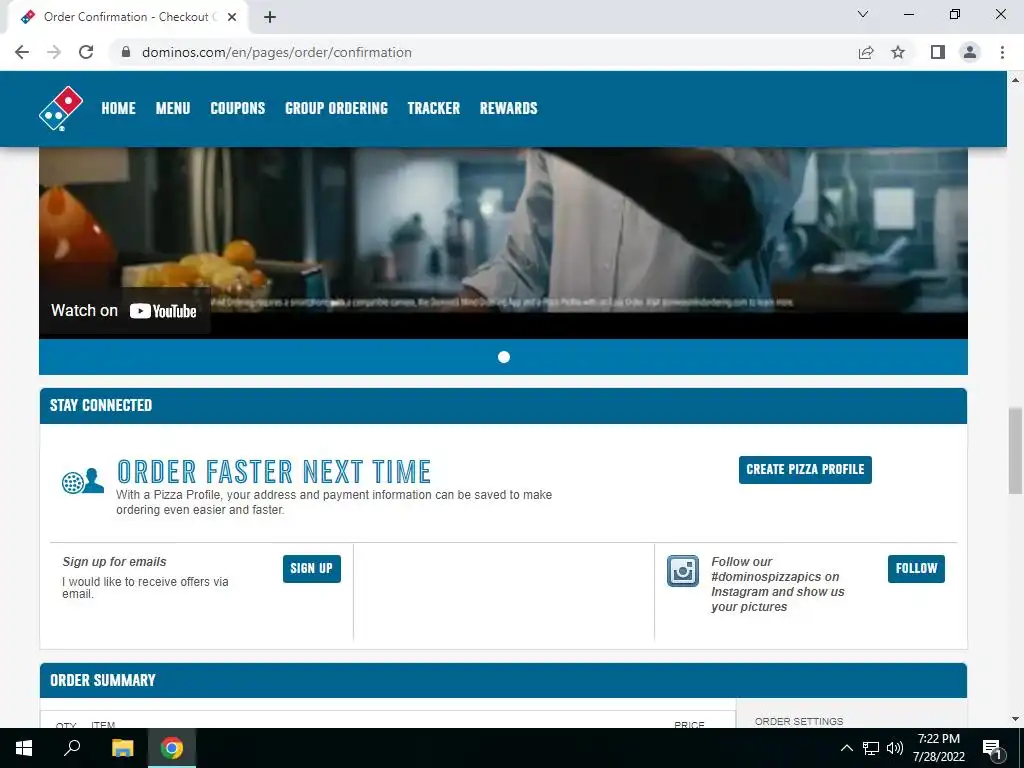Click the ORDER SUMMARY heading
1024x768 pixels.
coord(103,680)
